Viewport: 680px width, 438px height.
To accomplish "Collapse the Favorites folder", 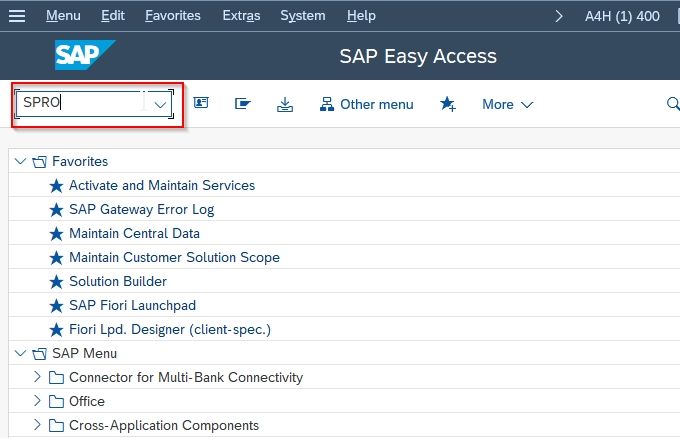I will [20, 161].
